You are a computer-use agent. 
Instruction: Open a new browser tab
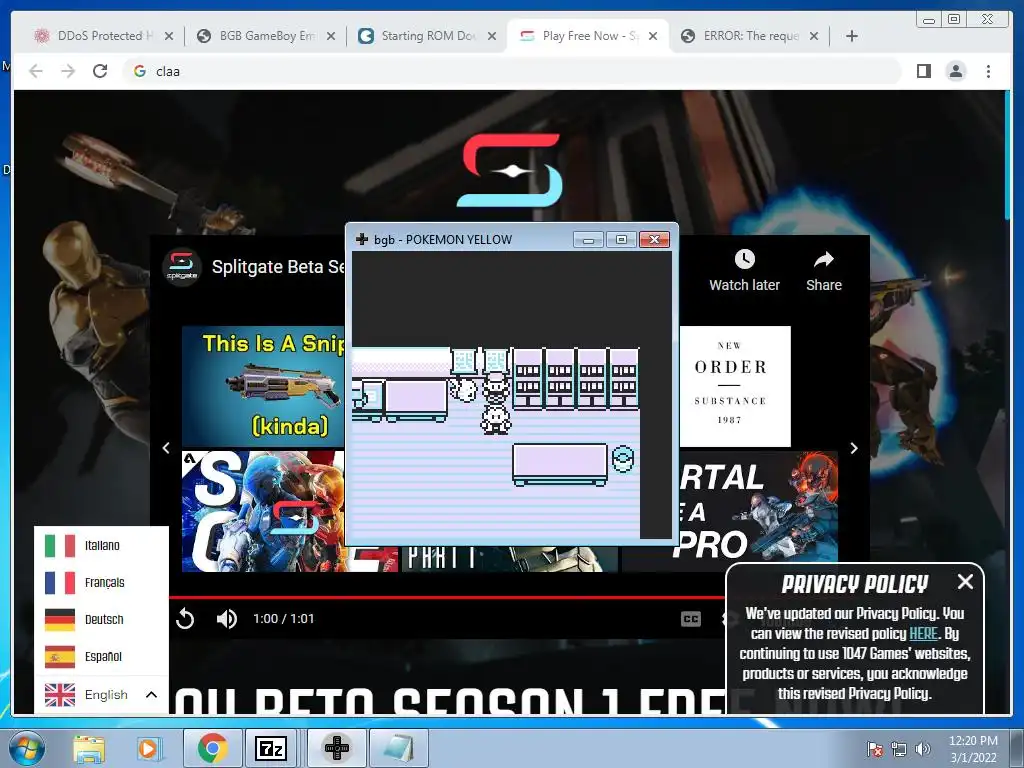point(852,36)
